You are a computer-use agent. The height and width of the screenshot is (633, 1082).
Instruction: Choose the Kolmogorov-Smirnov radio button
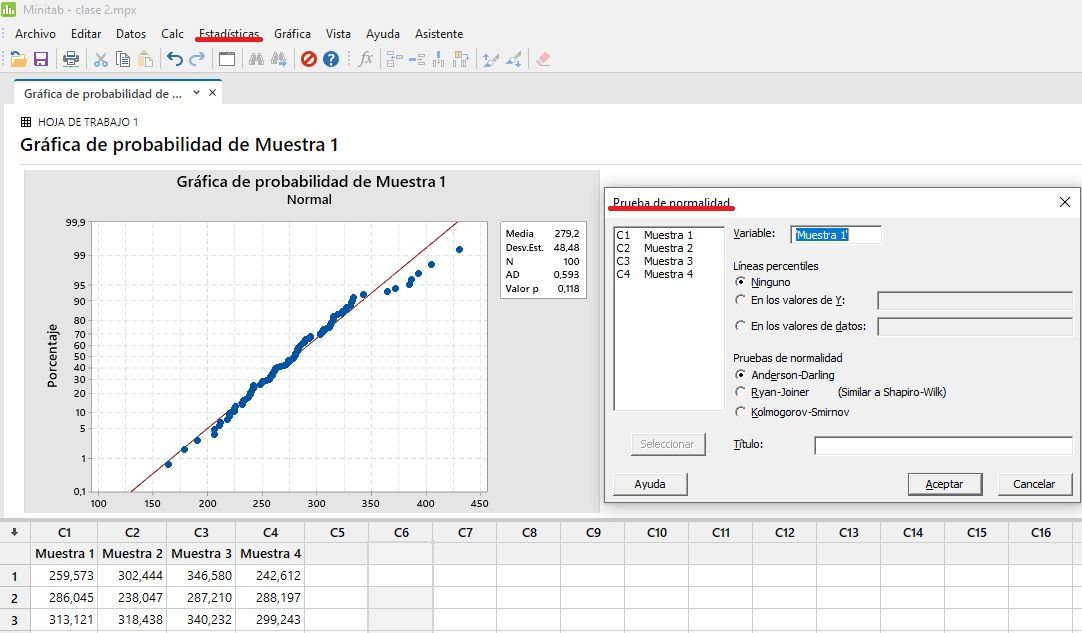click(741, 412)
